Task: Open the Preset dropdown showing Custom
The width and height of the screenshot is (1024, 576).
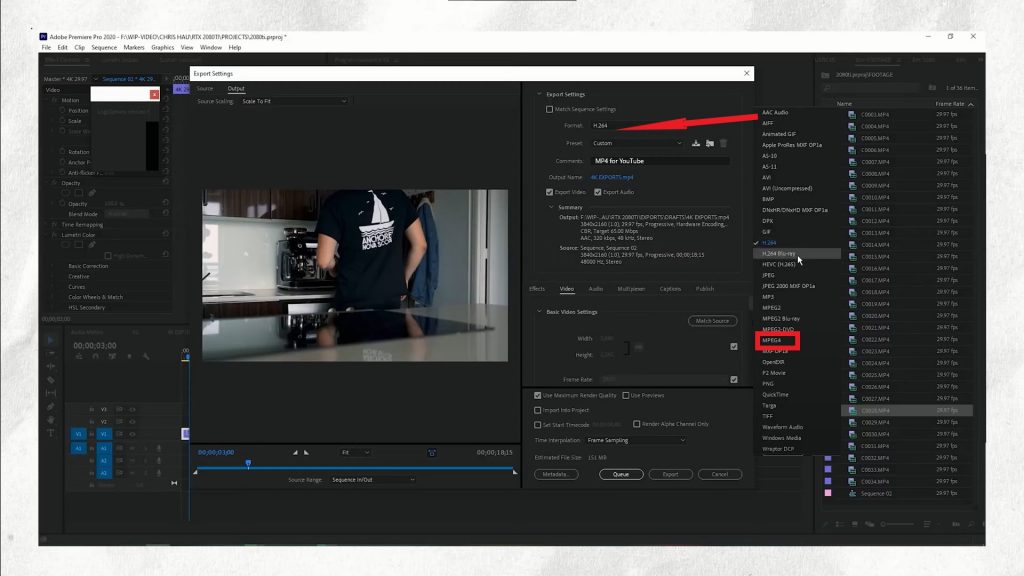Action: [637, 143]
